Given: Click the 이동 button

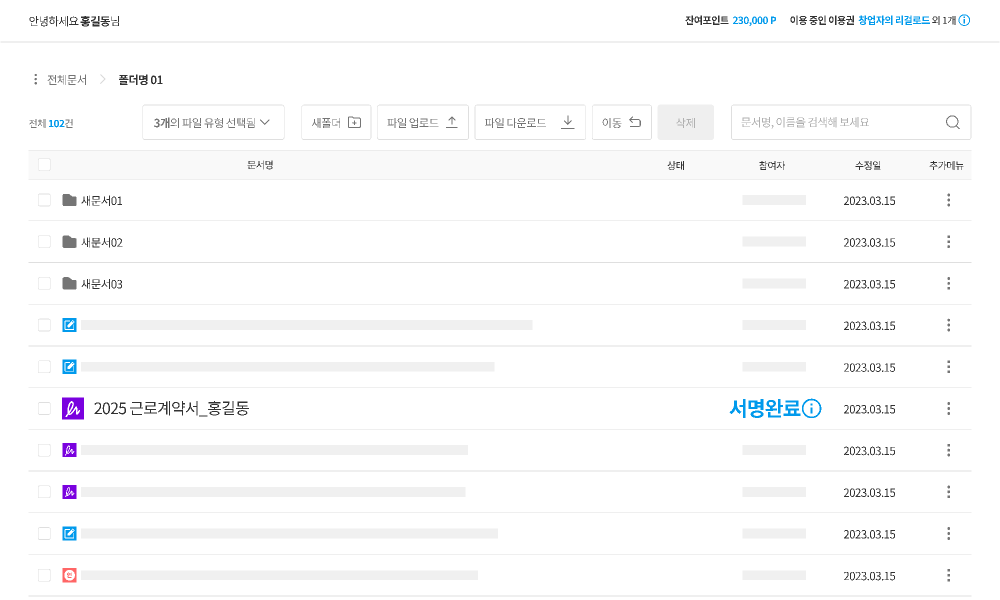Looking at the screenshot, I should pos(622,122).
